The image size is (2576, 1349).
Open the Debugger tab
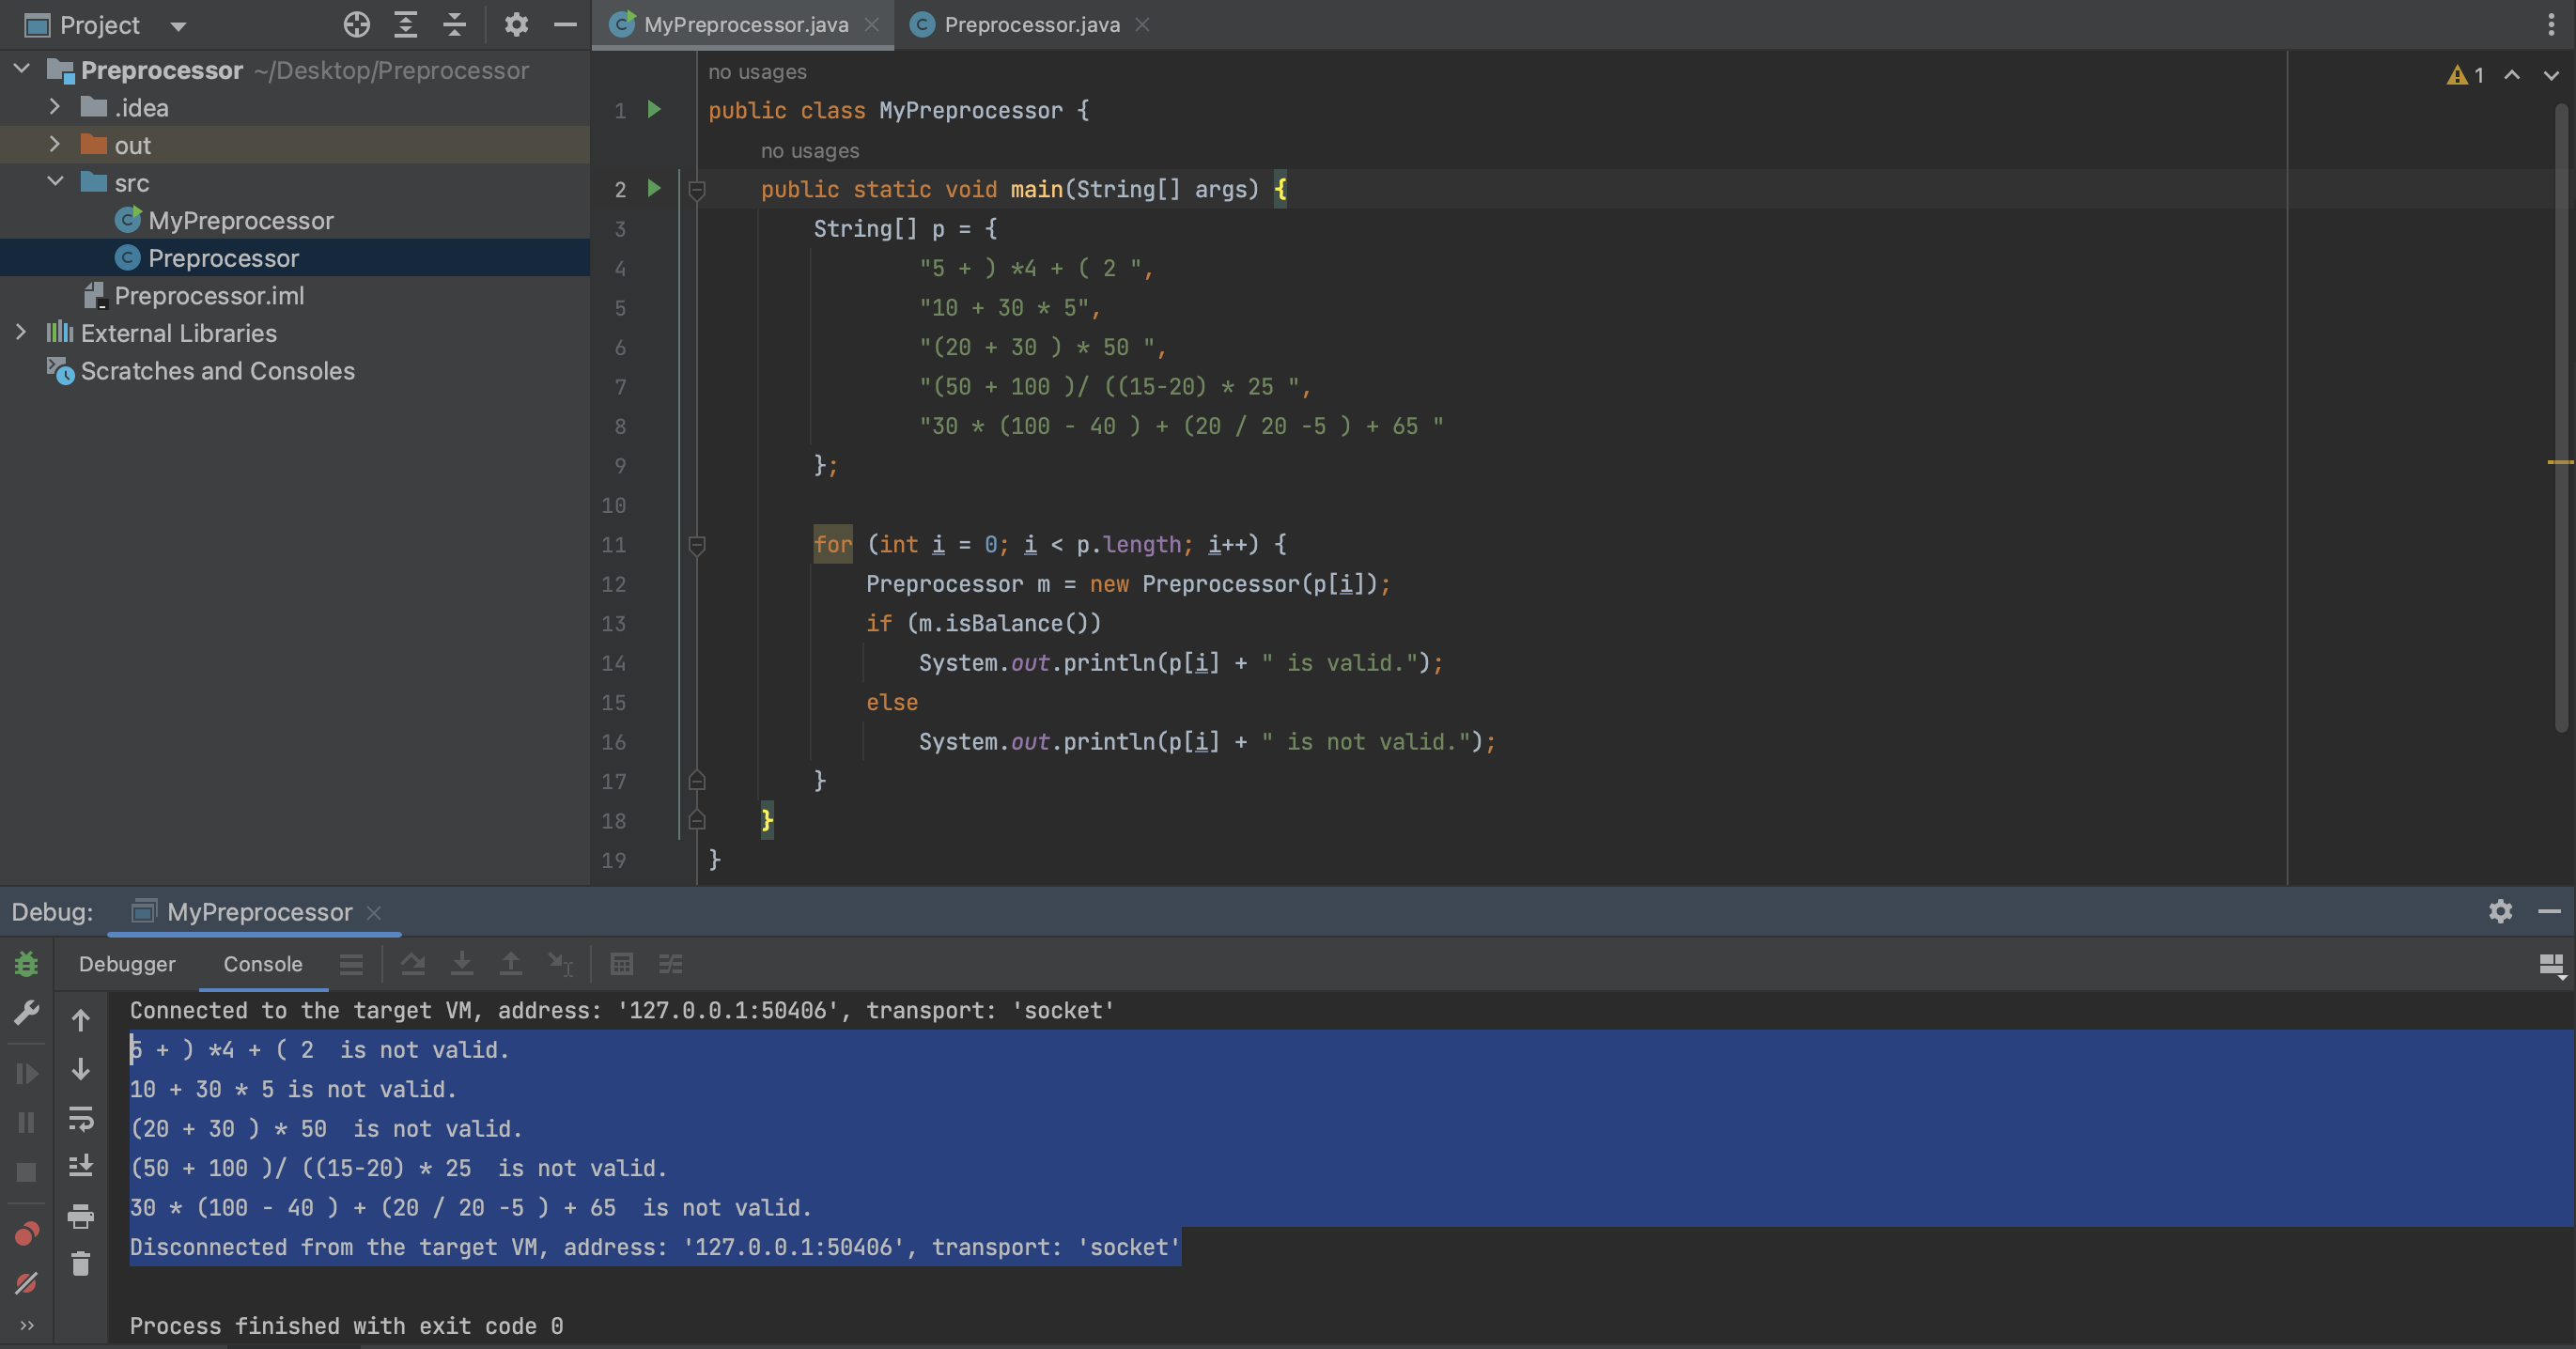tap(127, 964)
